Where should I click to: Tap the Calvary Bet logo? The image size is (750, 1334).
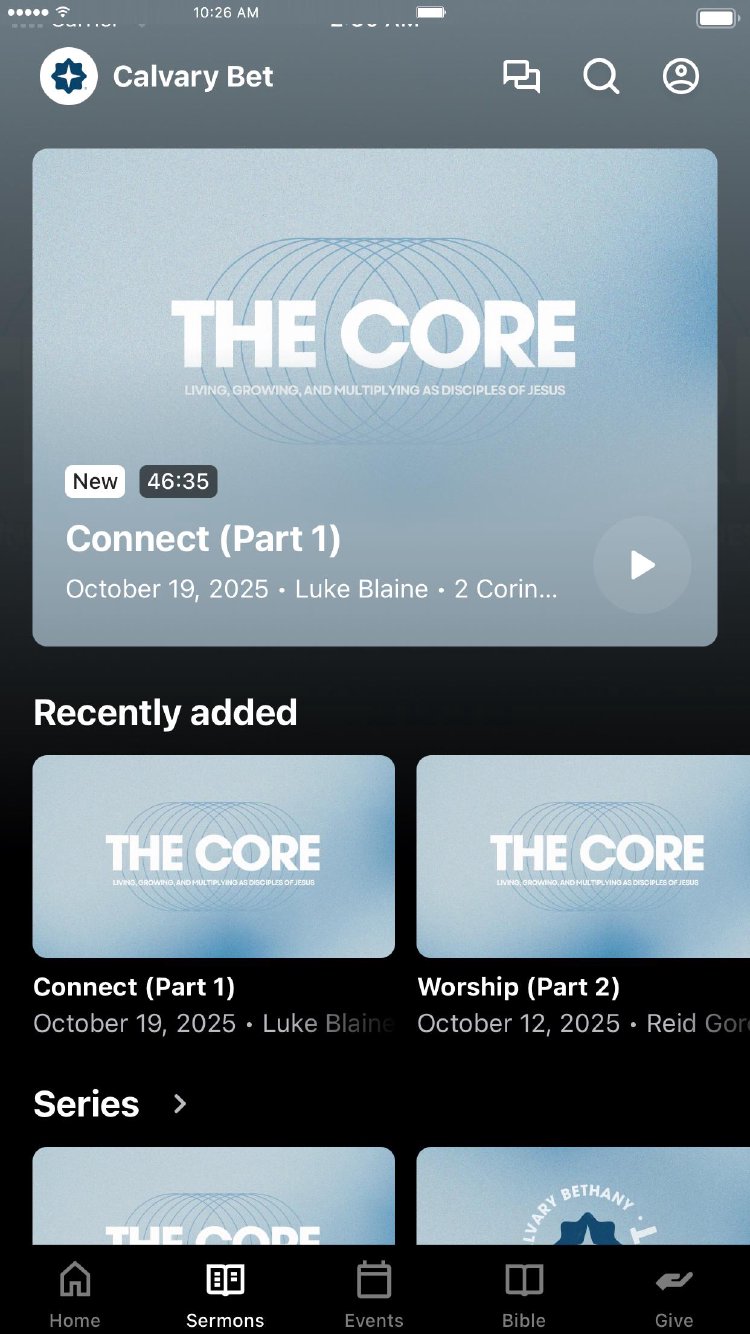click(x=69, y=77)
